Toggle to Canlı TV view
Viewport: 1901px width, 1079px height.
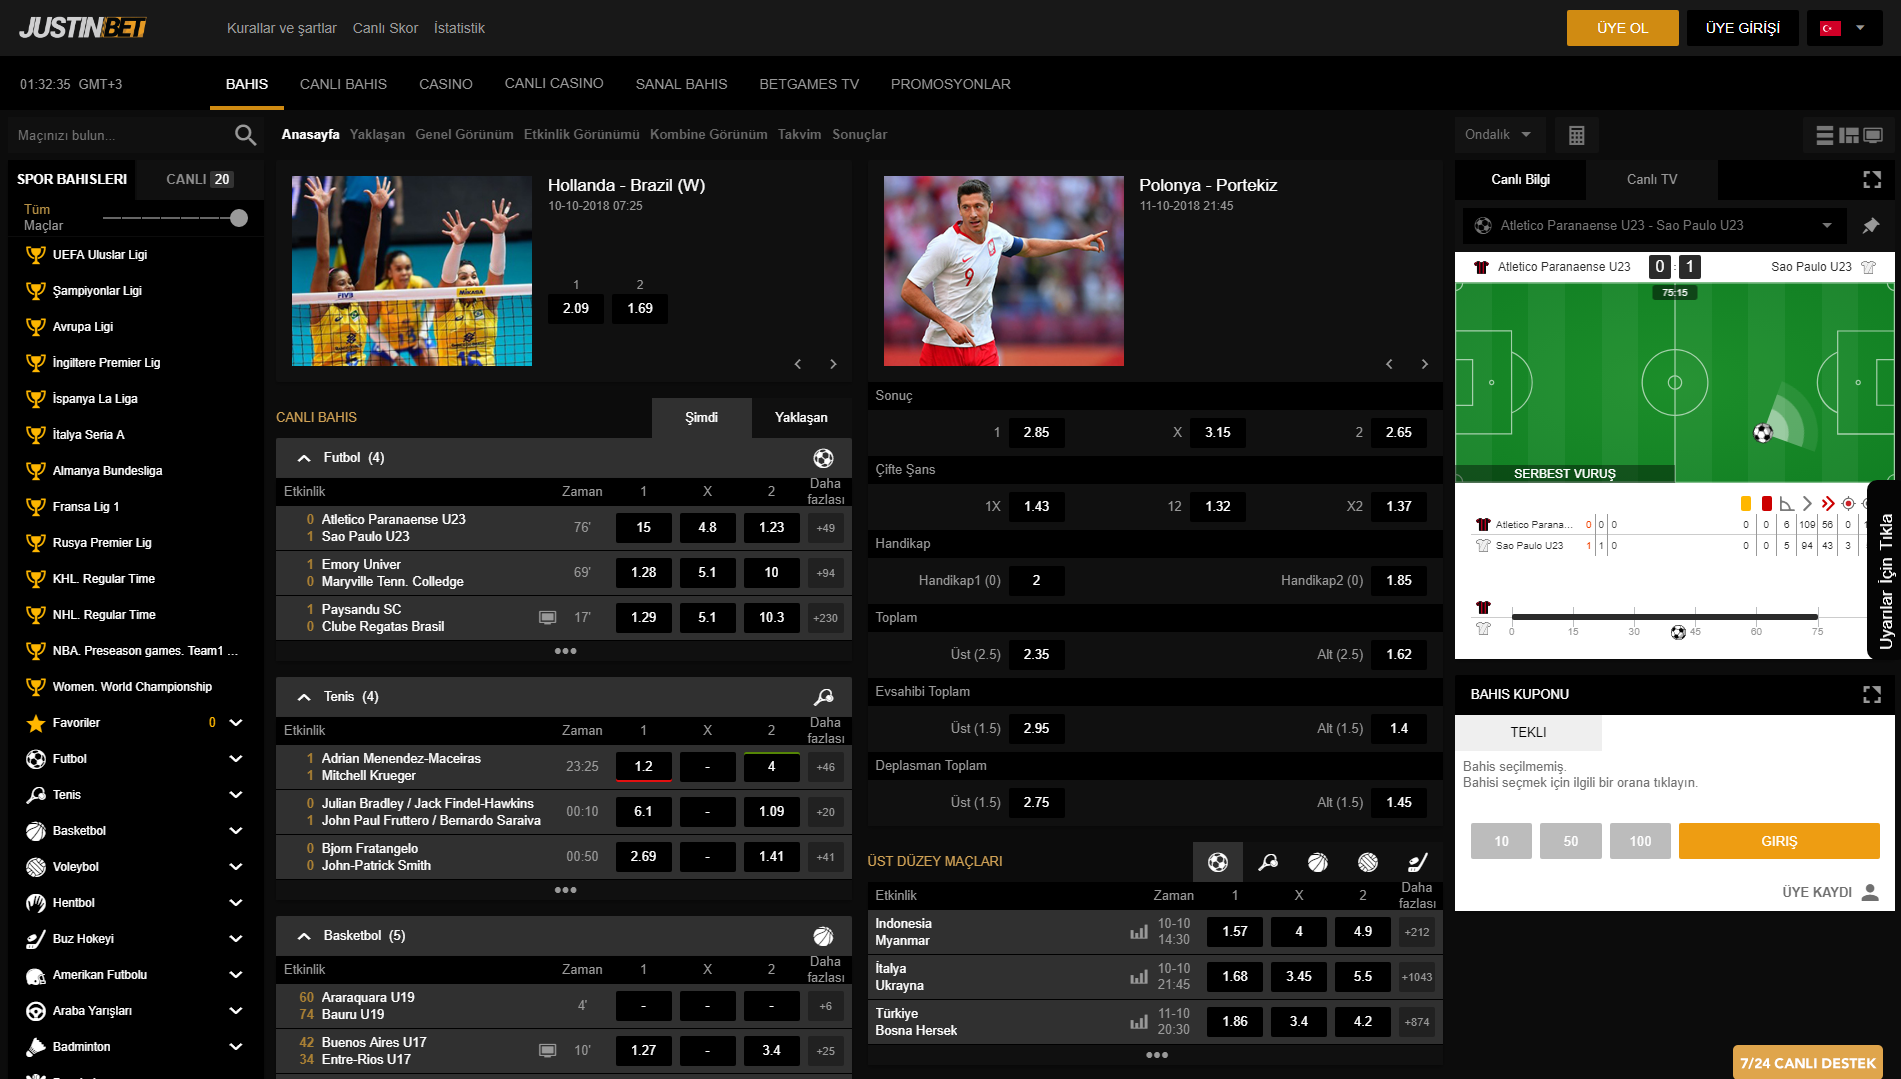[x=1651, y=180]
